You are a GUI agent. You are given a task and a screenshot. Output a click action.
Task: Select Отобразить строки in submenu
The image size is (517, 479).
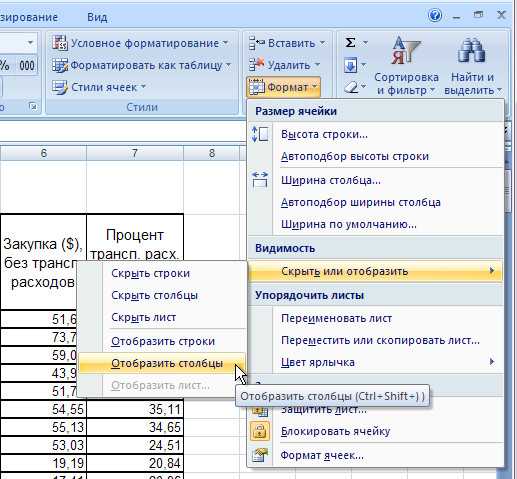(162, 341)
